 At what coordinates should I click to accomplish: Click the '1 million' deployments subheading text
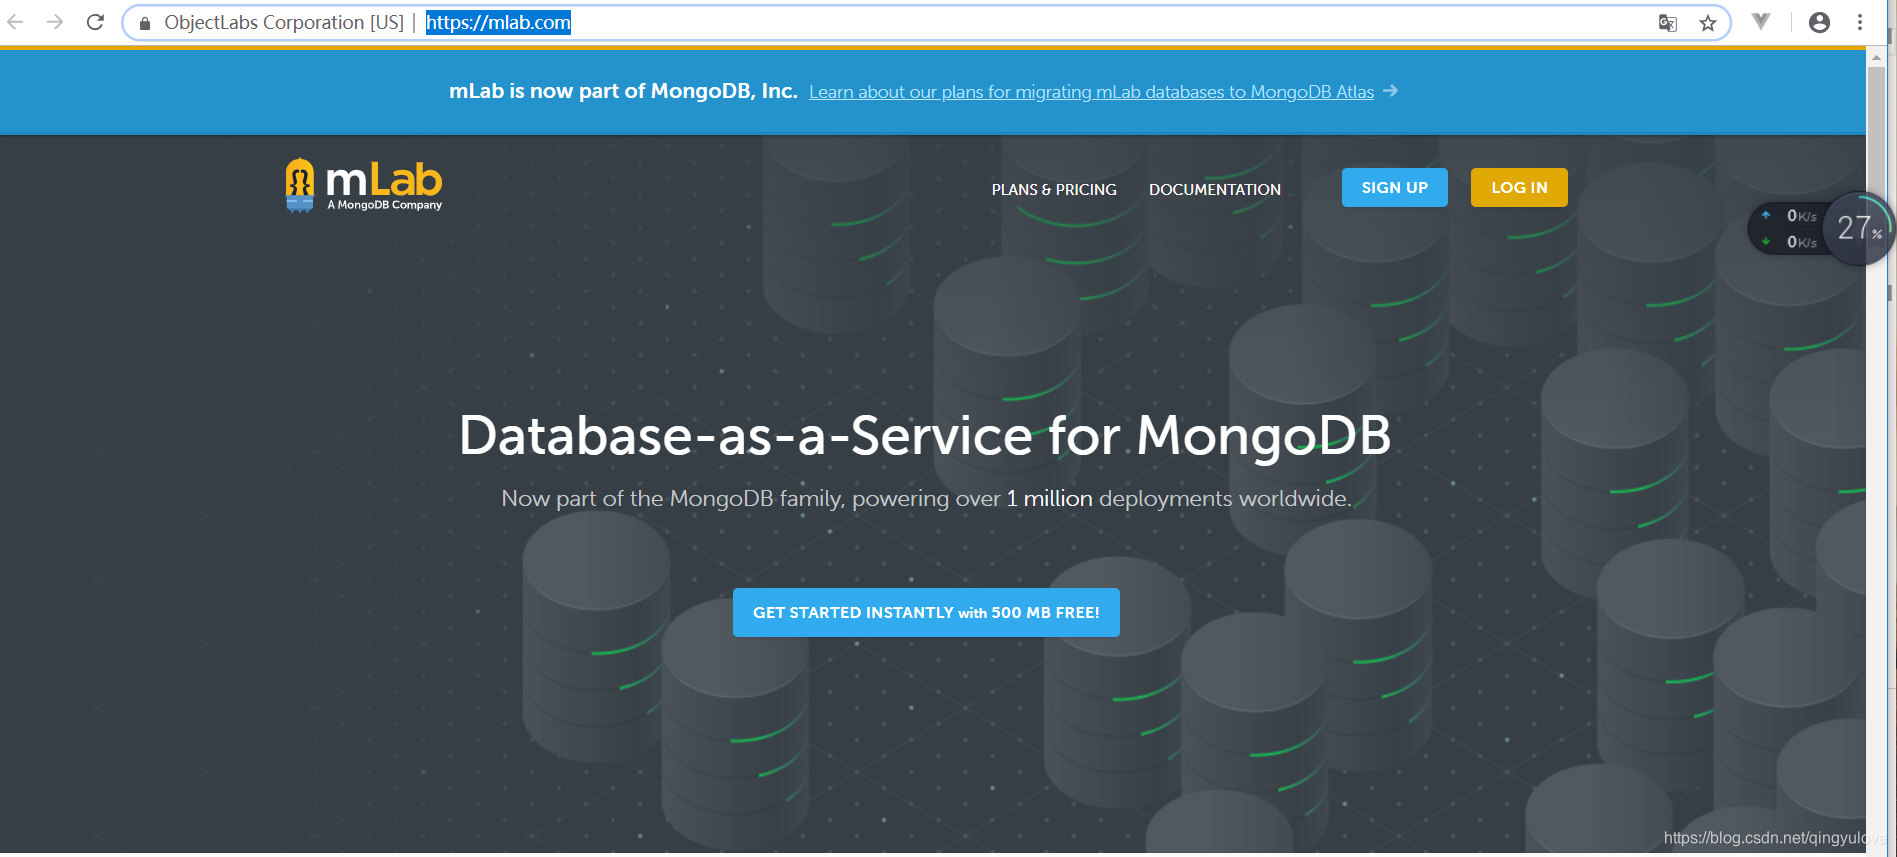1049,498
